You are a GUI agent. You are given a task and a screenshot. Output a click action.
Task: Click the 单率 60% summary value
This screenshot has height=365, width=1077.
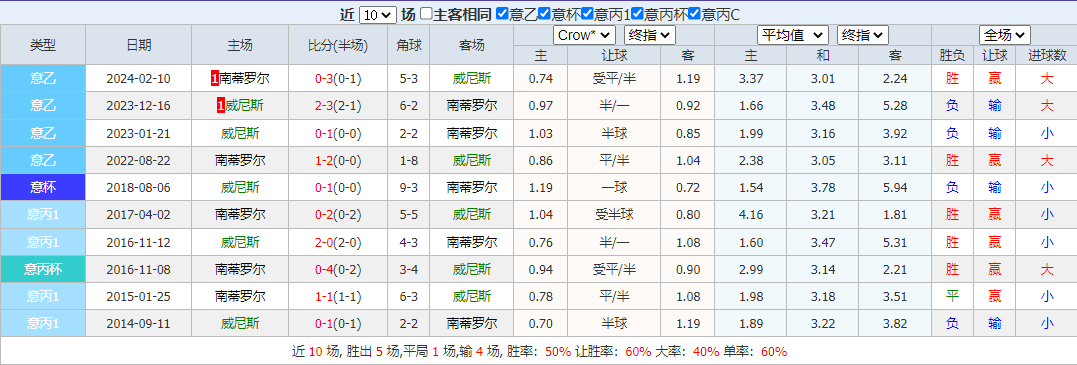[774, 351]
